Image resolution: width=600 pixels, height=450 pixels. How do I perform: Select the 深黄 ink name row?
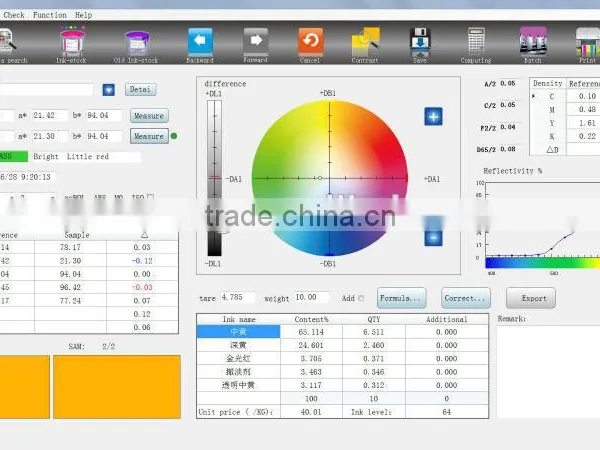[238, 345]
